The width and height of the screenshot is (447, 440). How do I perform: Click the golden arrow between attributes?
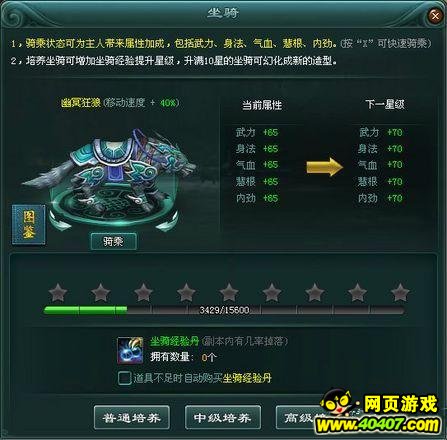[324, 167]
